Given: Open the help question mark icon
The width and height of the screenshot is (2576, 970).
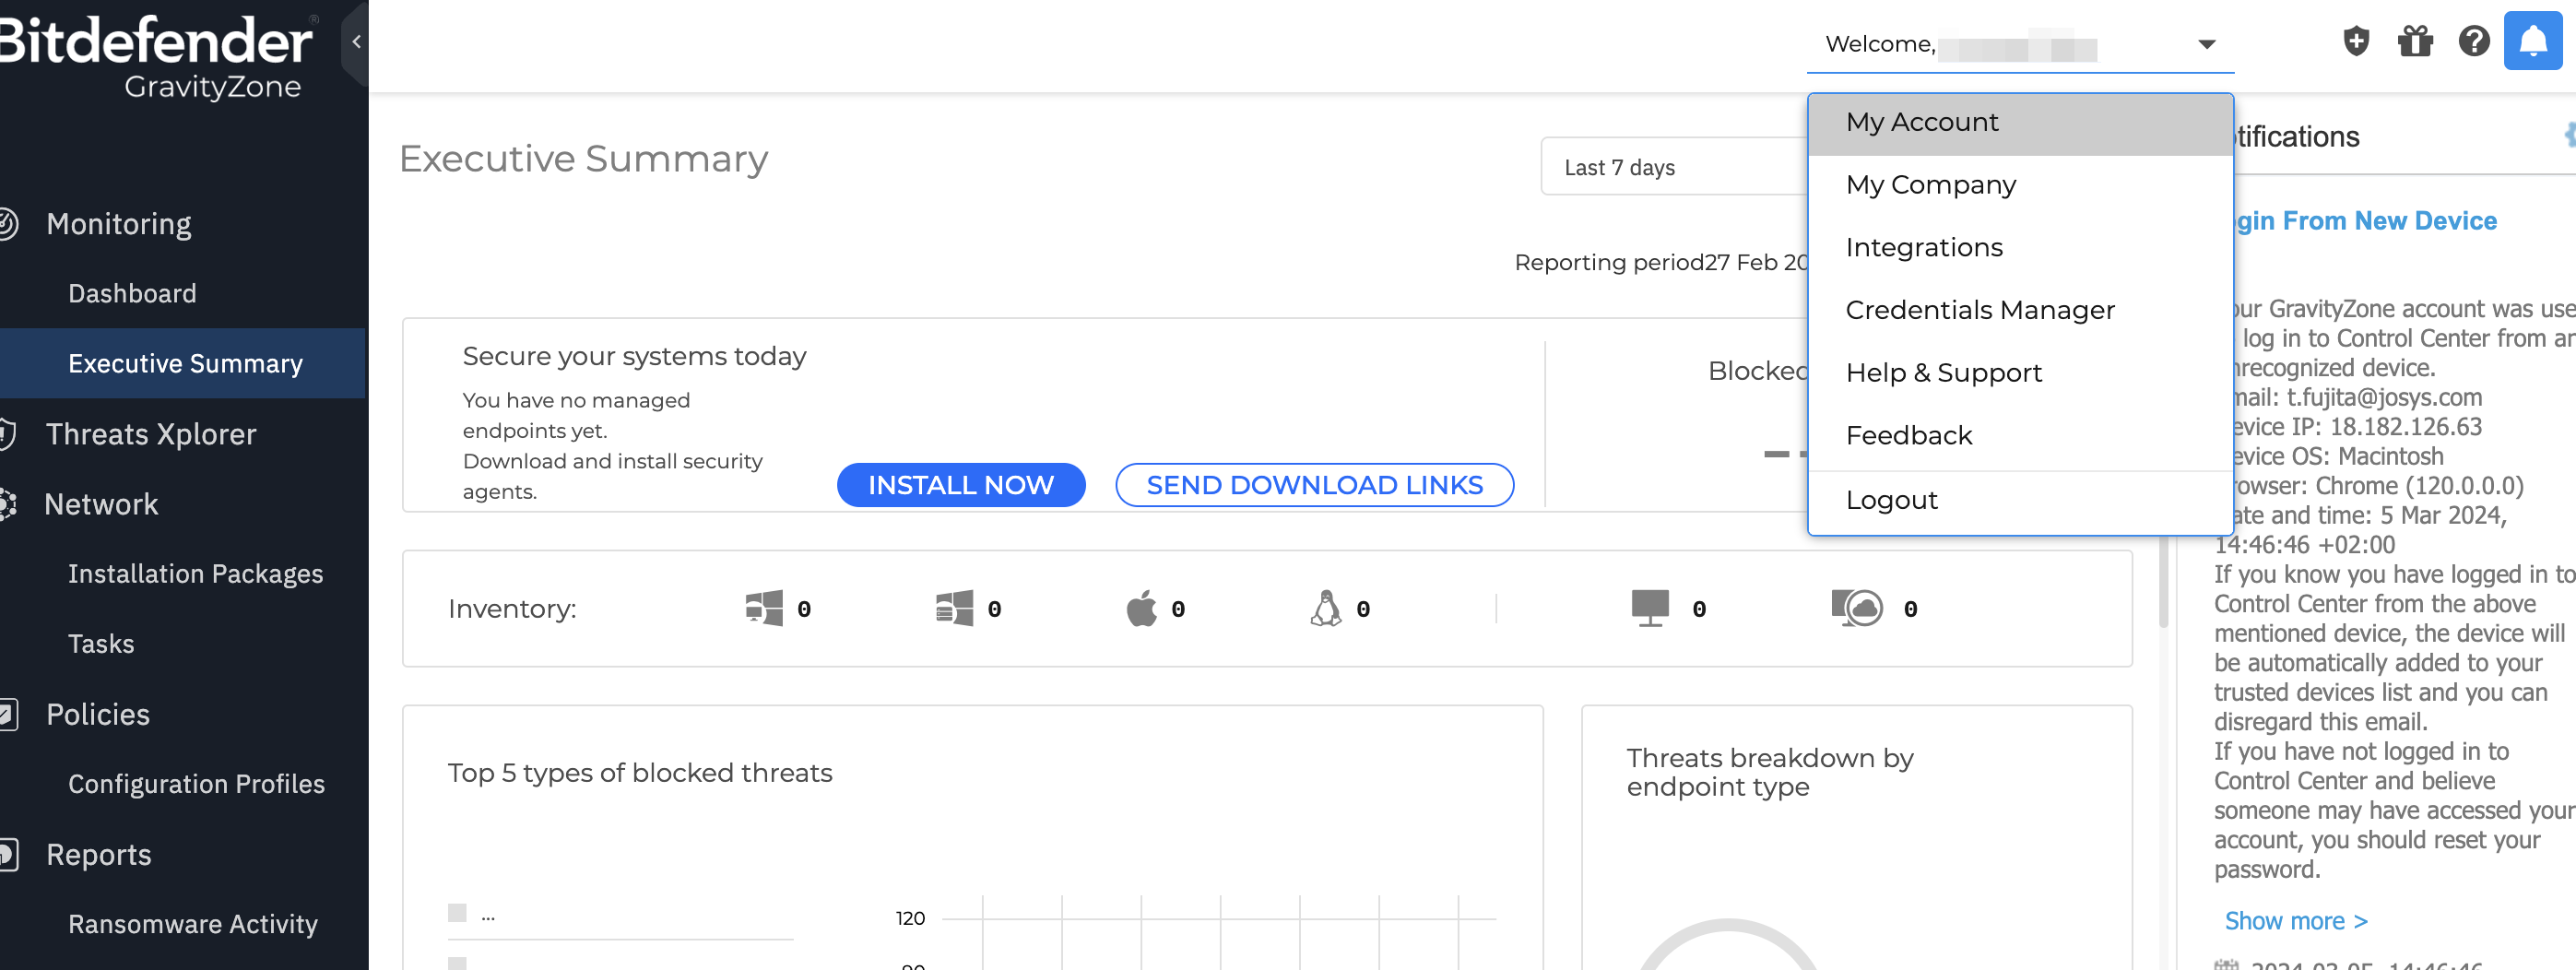Looking at the screenshot, I should point(2473,41).
